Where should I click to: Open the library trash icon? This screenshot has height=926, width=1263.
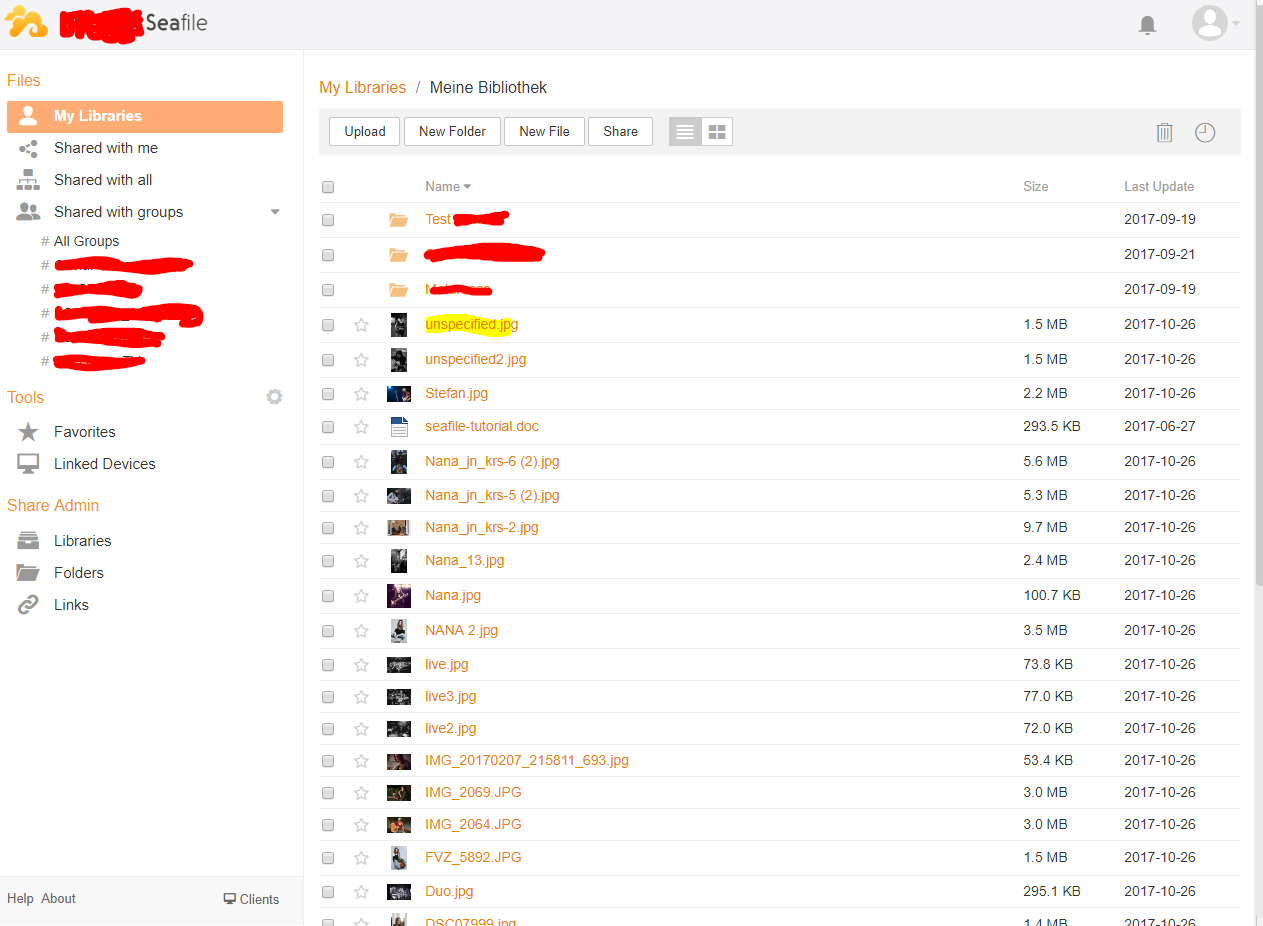click(1164, 132)
